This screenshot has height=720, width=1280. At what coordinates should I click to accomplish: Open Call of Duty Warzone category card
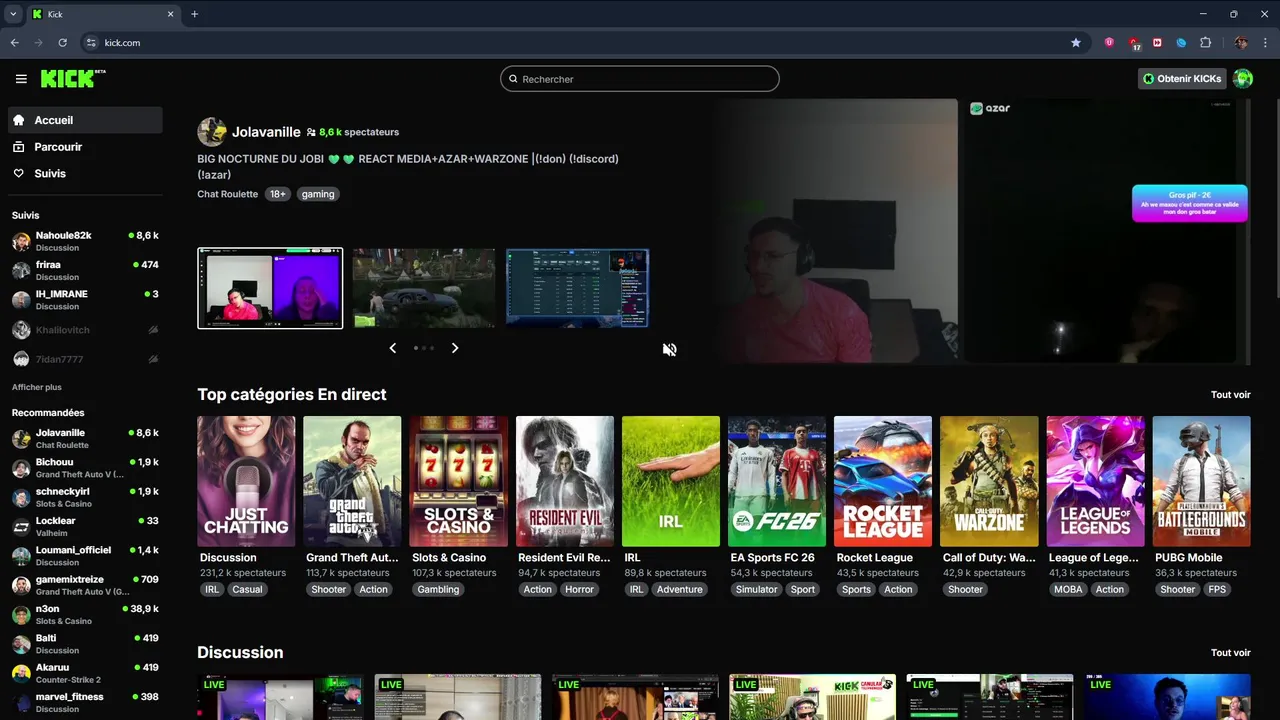989,481
